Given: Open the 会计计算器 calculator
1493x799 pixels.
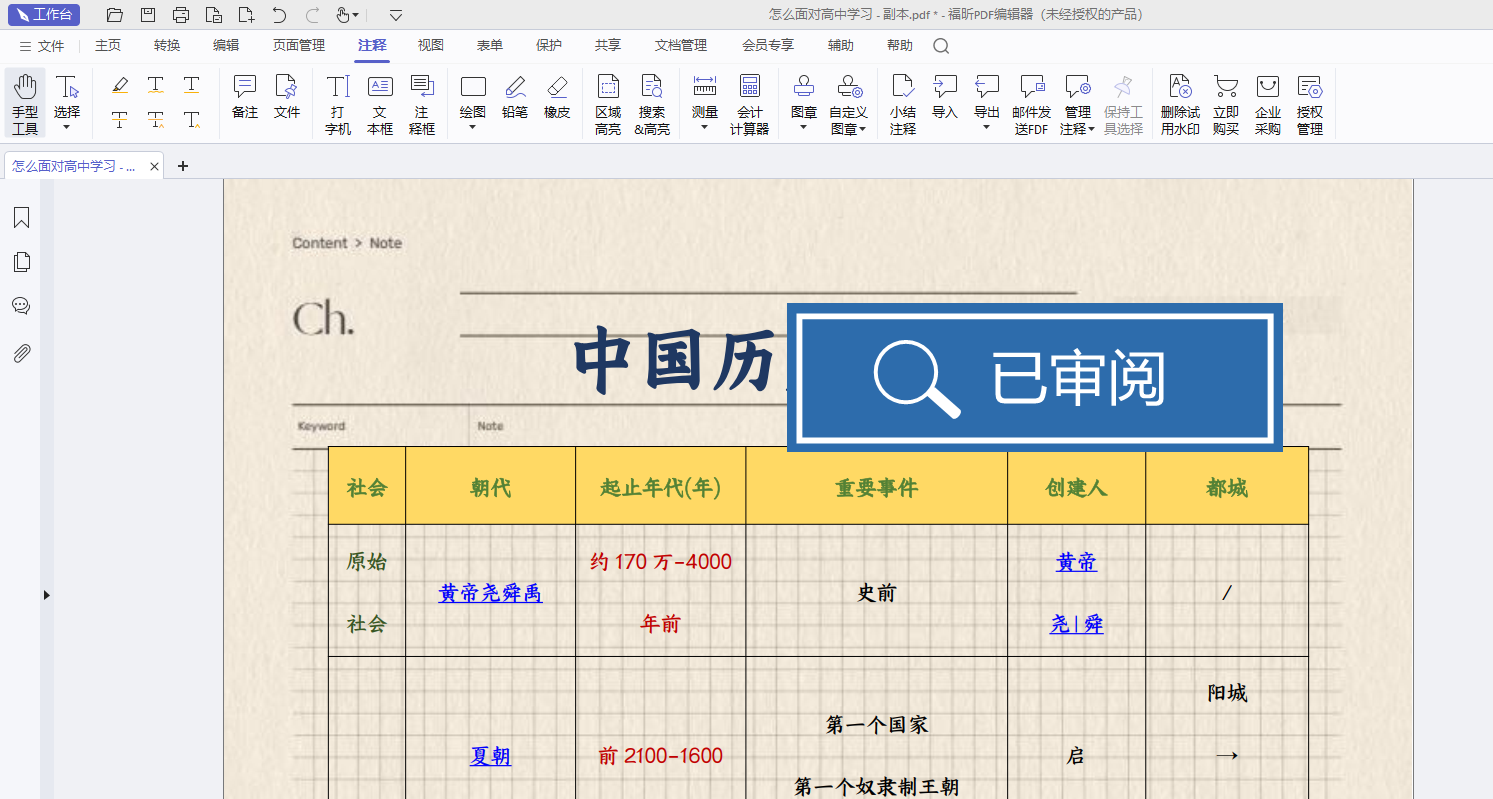Looking at the screenshot, I should (x=749, y=103).
